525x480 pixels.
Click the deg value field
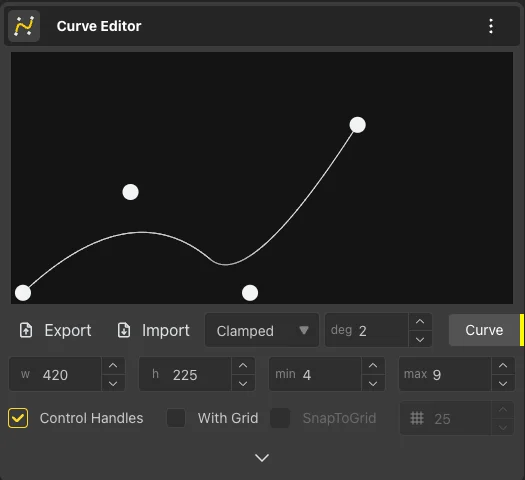tap(367, 330)
